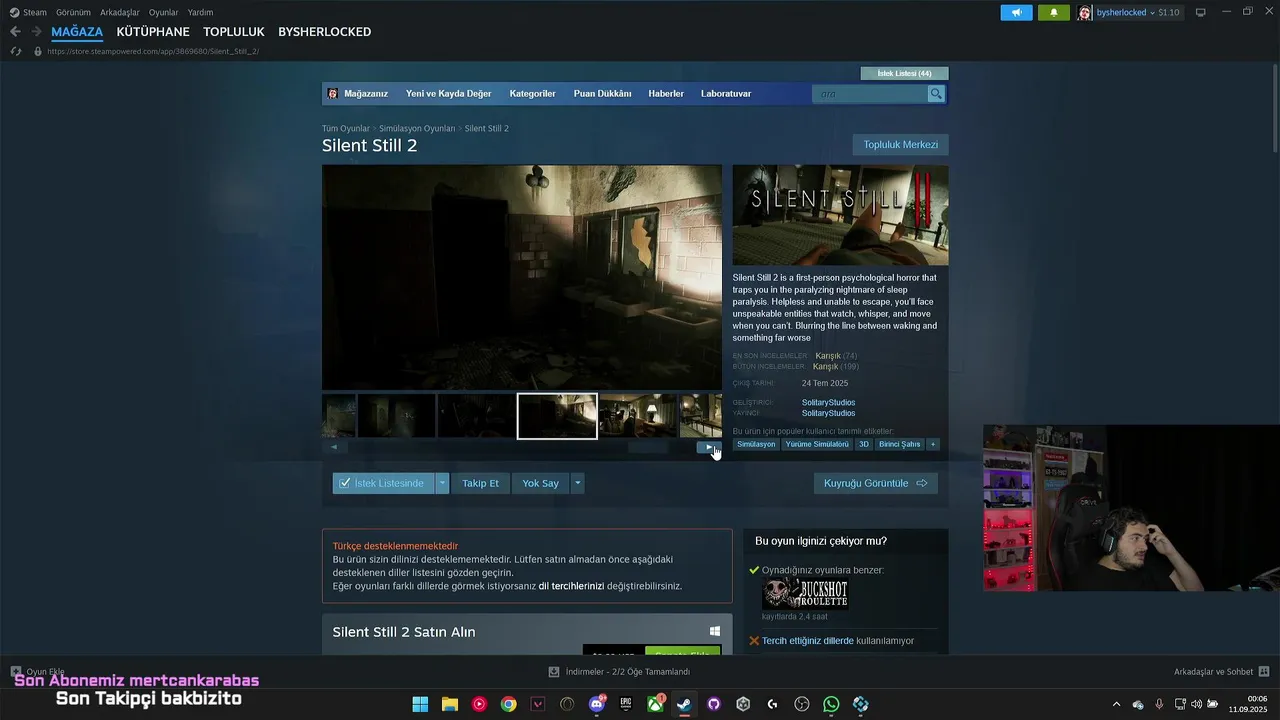Open the Yürüme Simülatörü tag
This screenshot has width=1280, height=720.
coord(817,444)
